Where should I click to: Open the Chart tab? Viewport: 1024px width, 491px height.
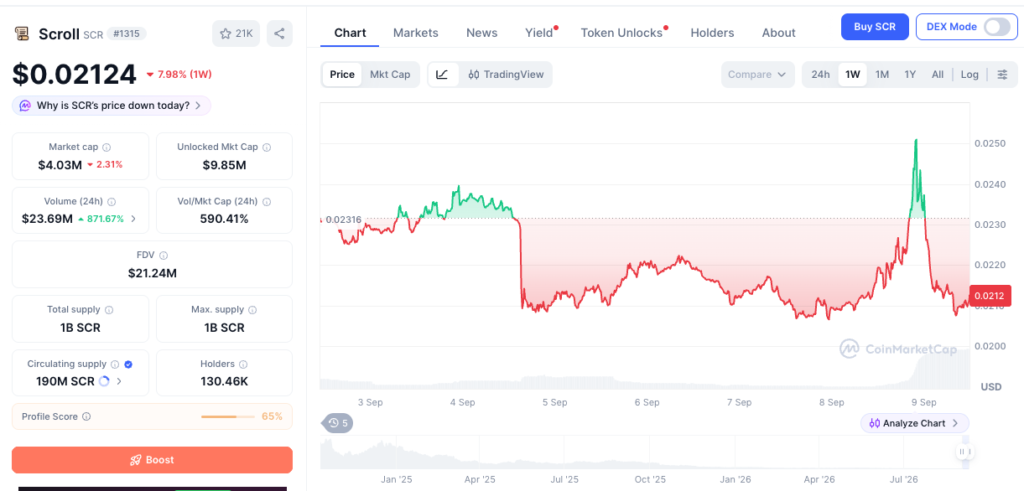[350, 33]
